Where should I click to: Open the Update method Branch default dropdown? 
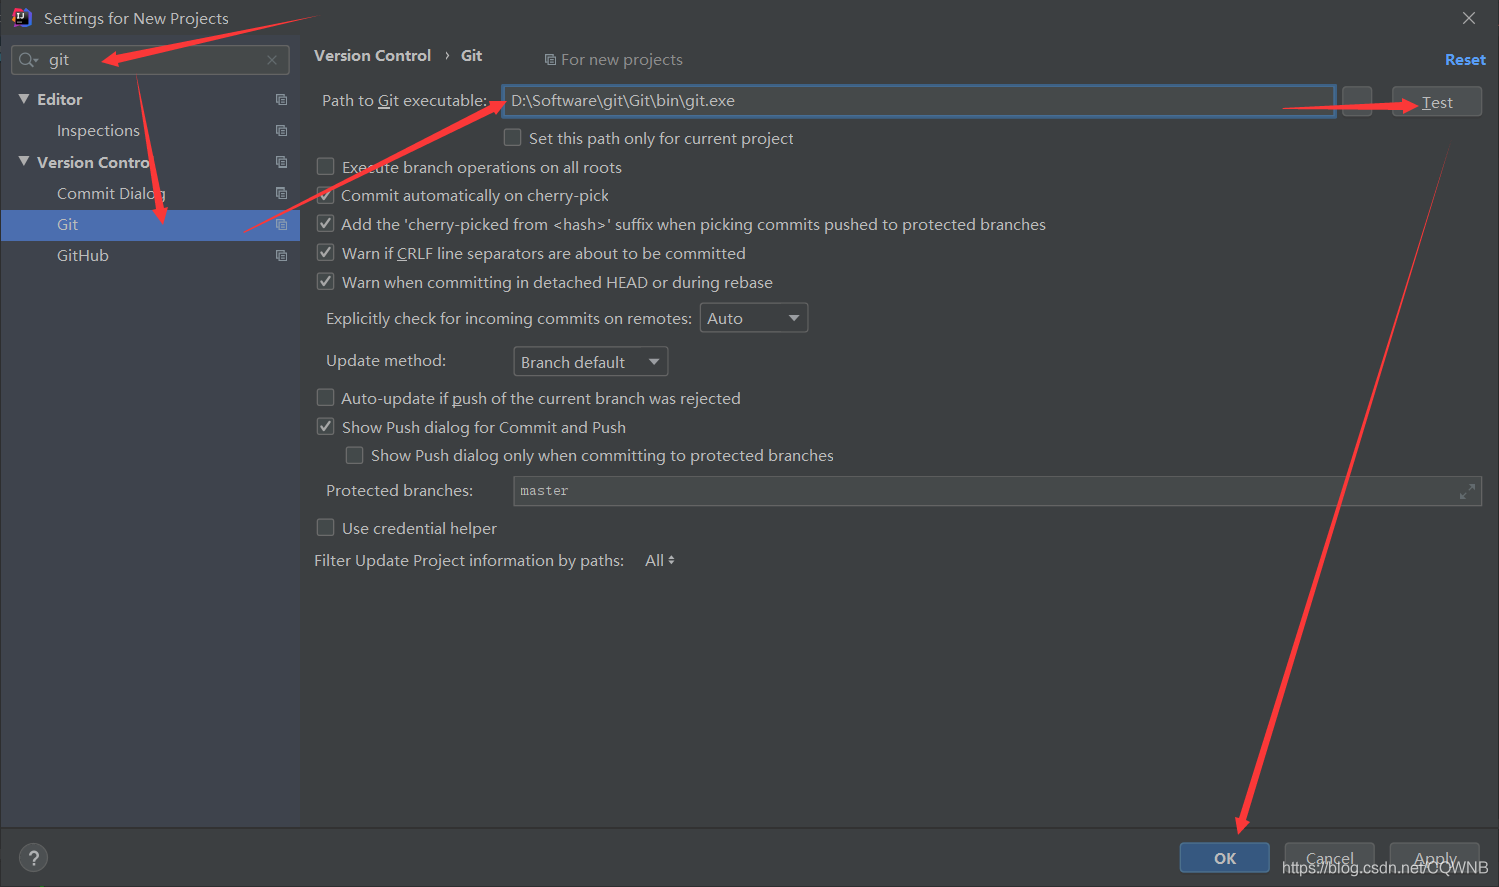click(590, 362)
